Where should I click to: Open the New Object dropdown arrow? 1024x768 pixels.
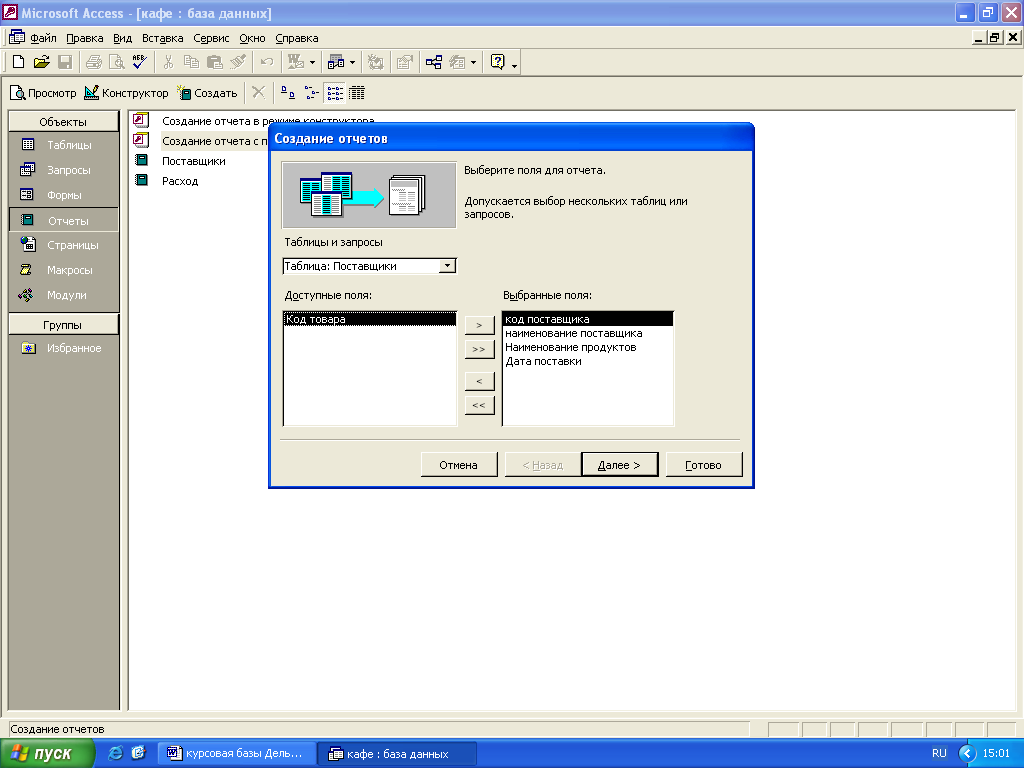click(x=473, y=63)
